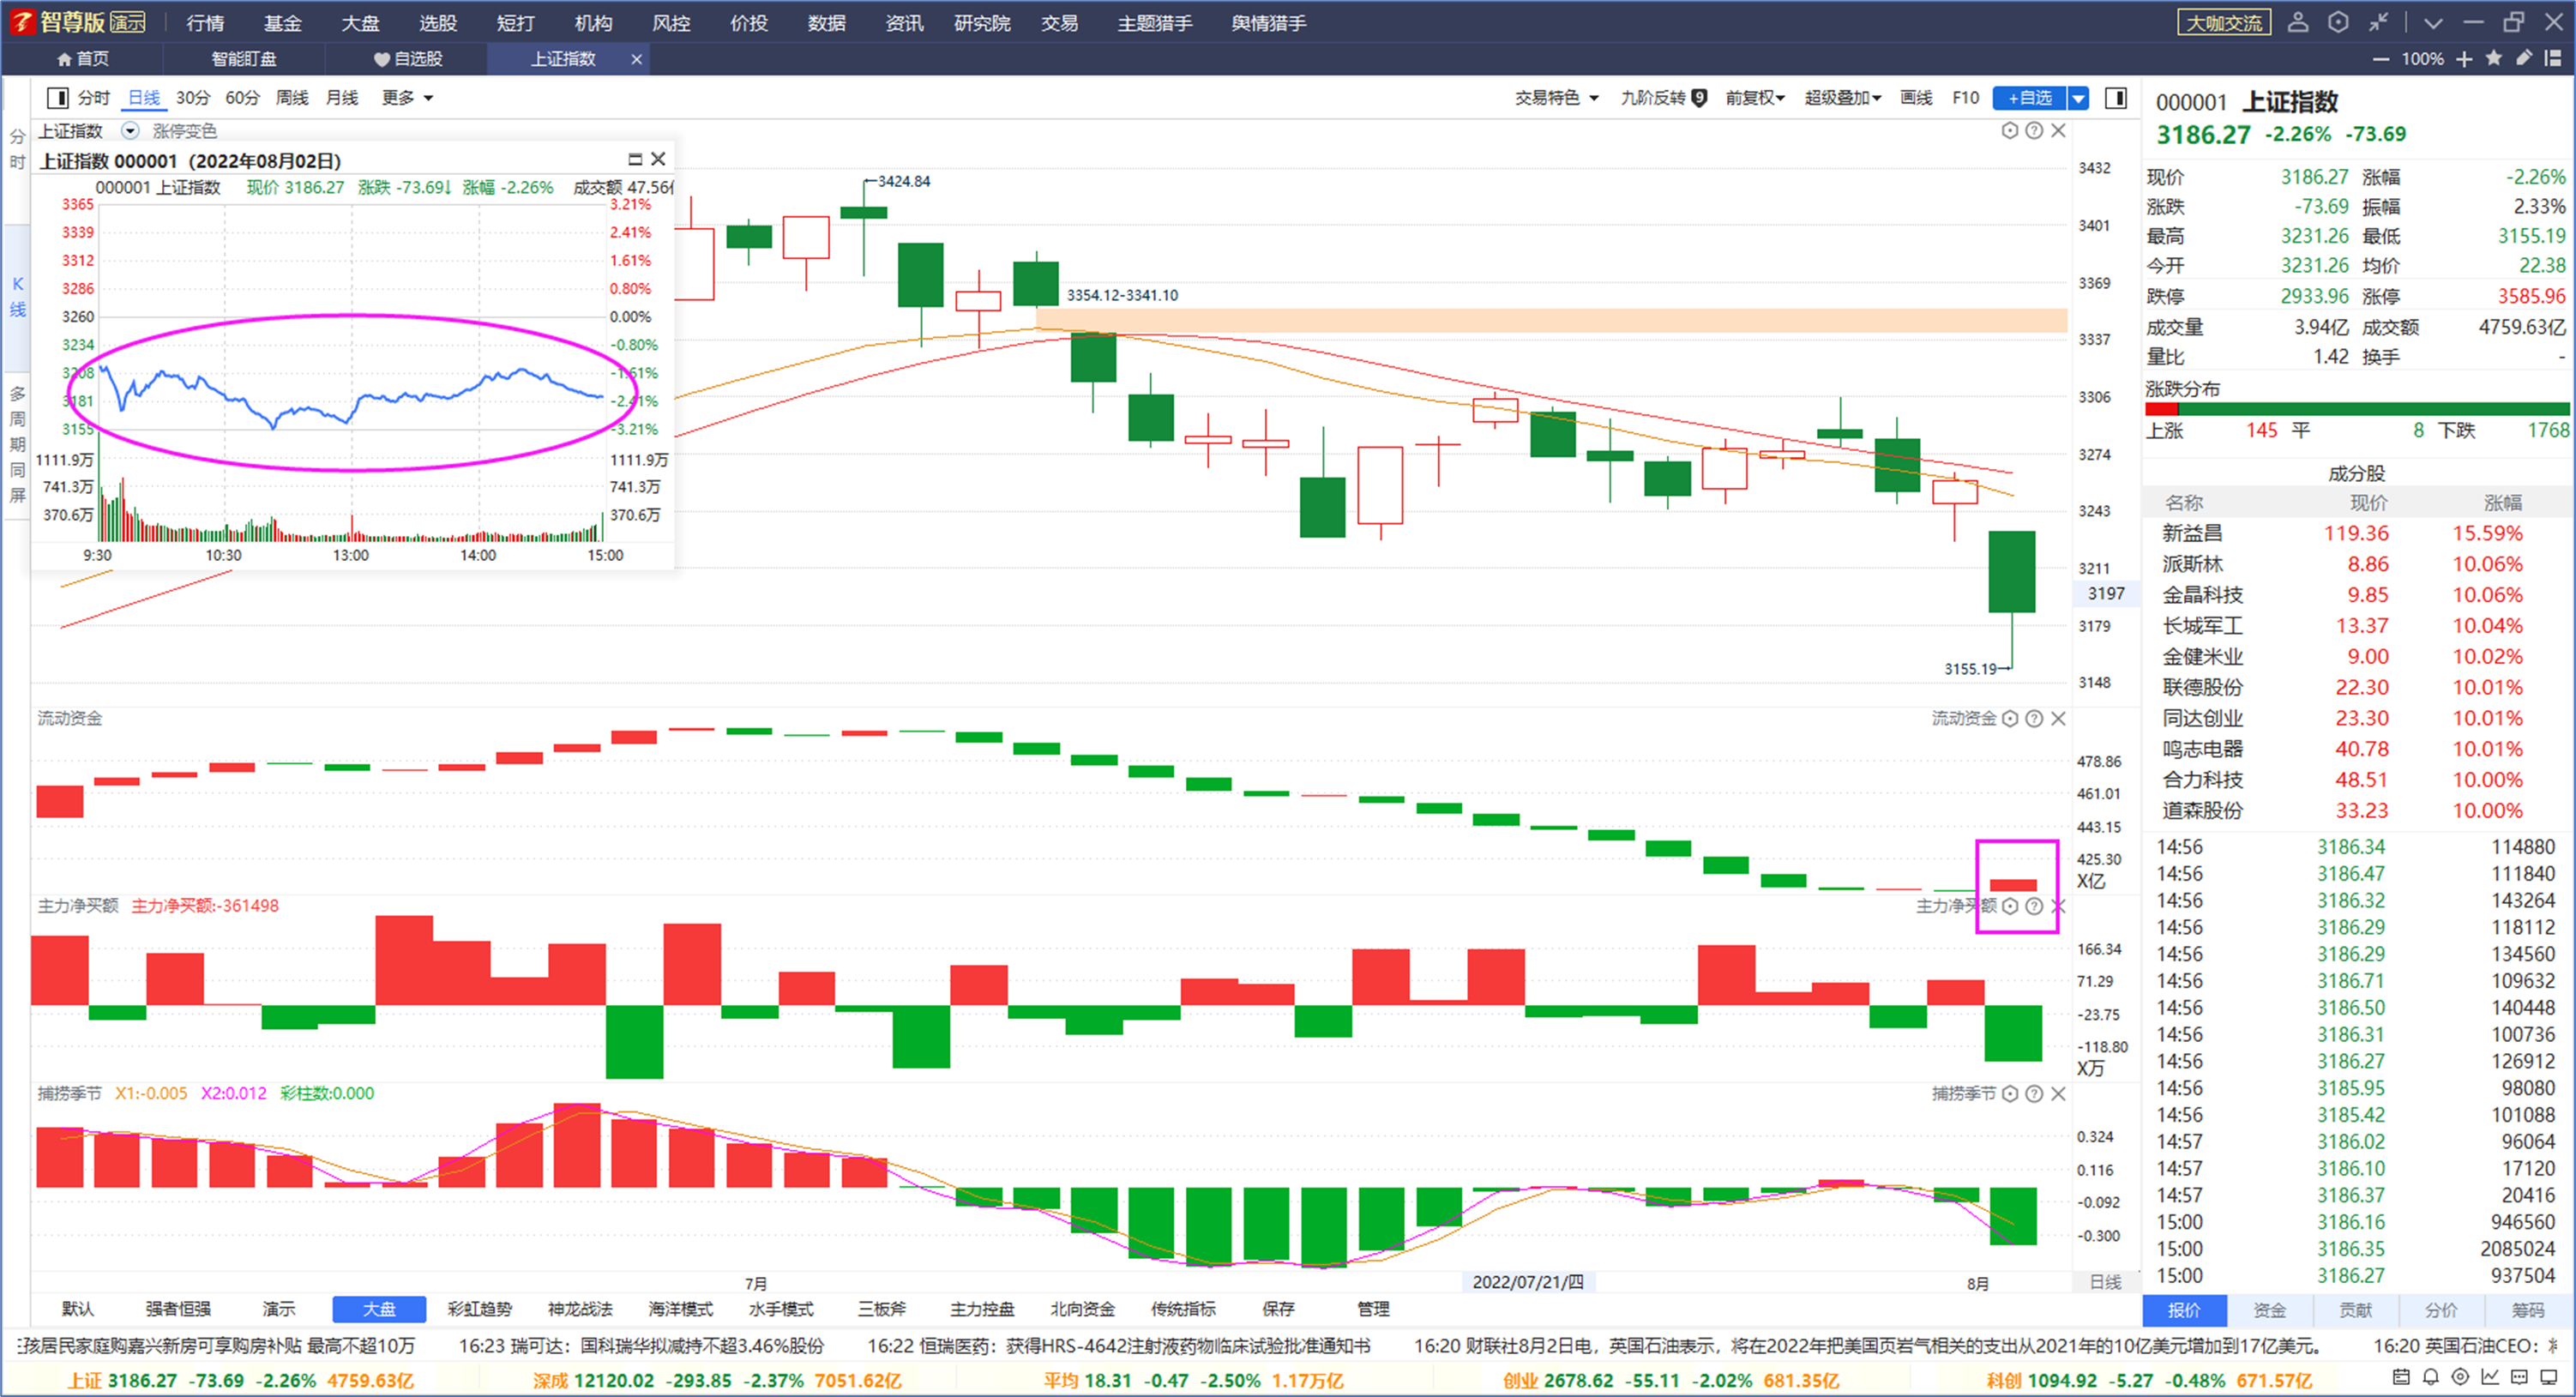Toggle the 九阶反转 indicator
The height and width of the screenshot is (1397, 2576).
[1663, 97]
